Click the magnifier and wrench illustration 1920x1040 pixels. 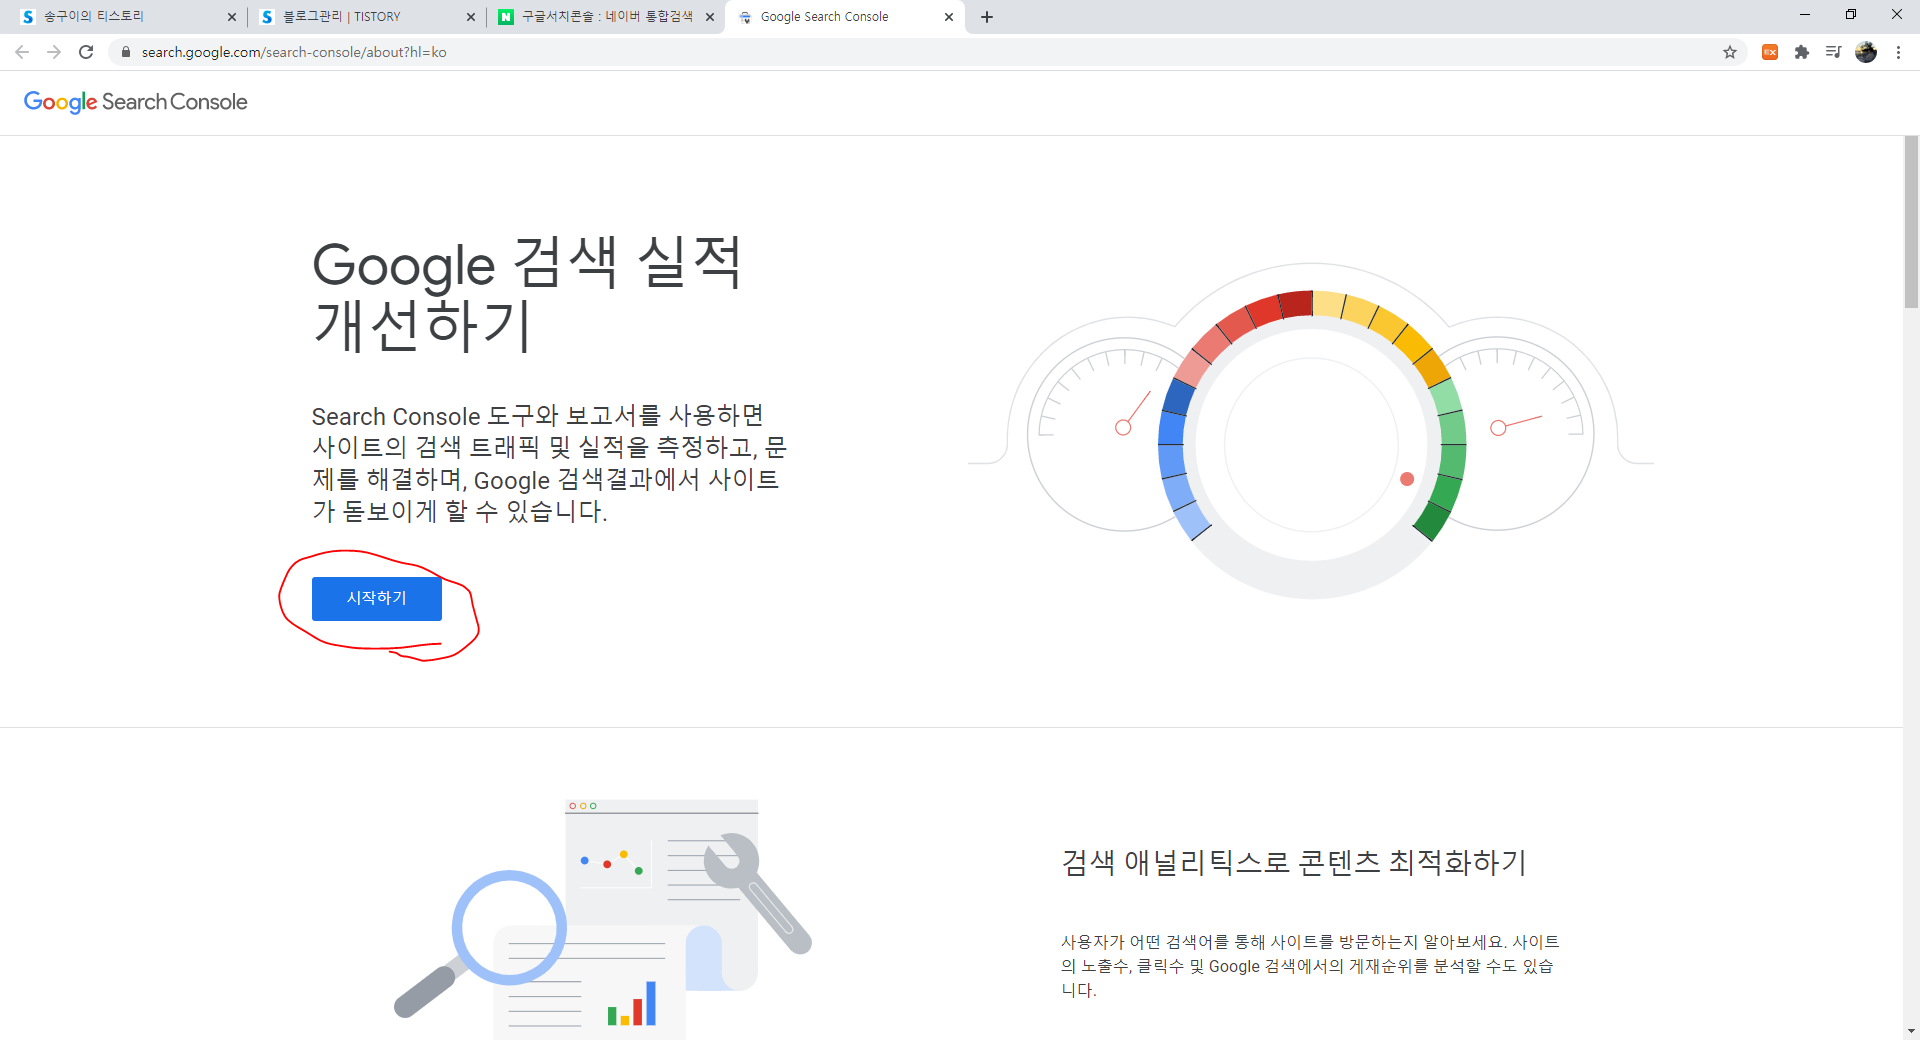pyautogui.click(x=603, y=919)
